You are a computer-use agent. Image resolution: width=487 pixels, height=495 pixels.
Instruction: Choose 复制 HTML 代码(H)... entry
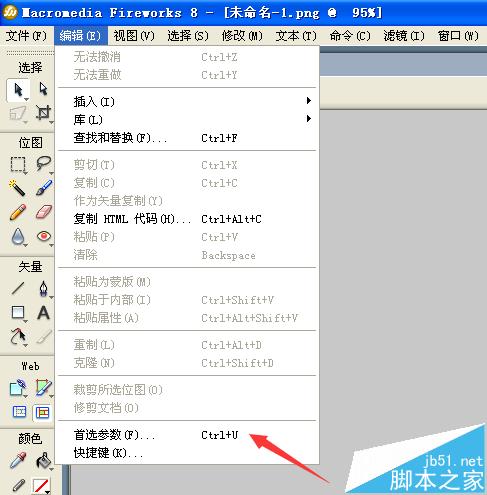click(x=187, y=219)
